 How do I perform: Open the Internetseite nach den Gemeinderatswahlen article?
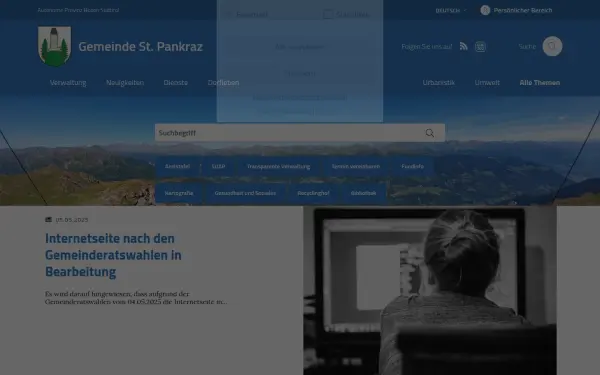pyautogui.click(x=113, y=255)
